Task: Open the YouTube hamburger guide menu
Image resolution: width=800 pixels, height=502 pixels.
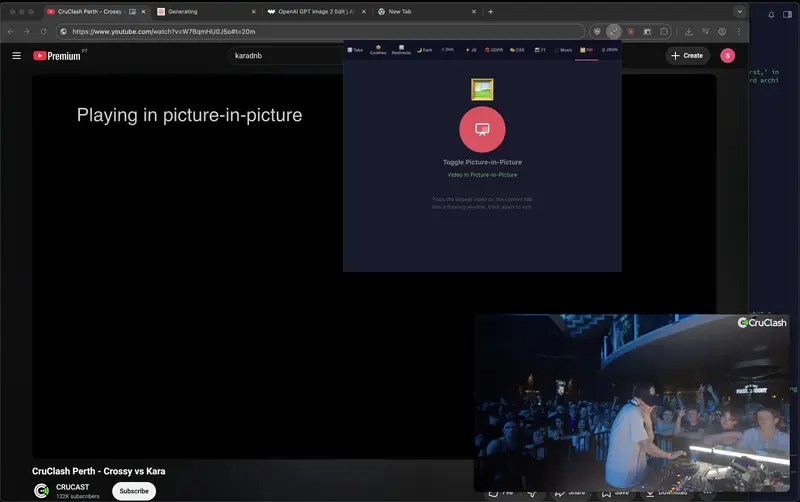Action: [x=16, y=56]
